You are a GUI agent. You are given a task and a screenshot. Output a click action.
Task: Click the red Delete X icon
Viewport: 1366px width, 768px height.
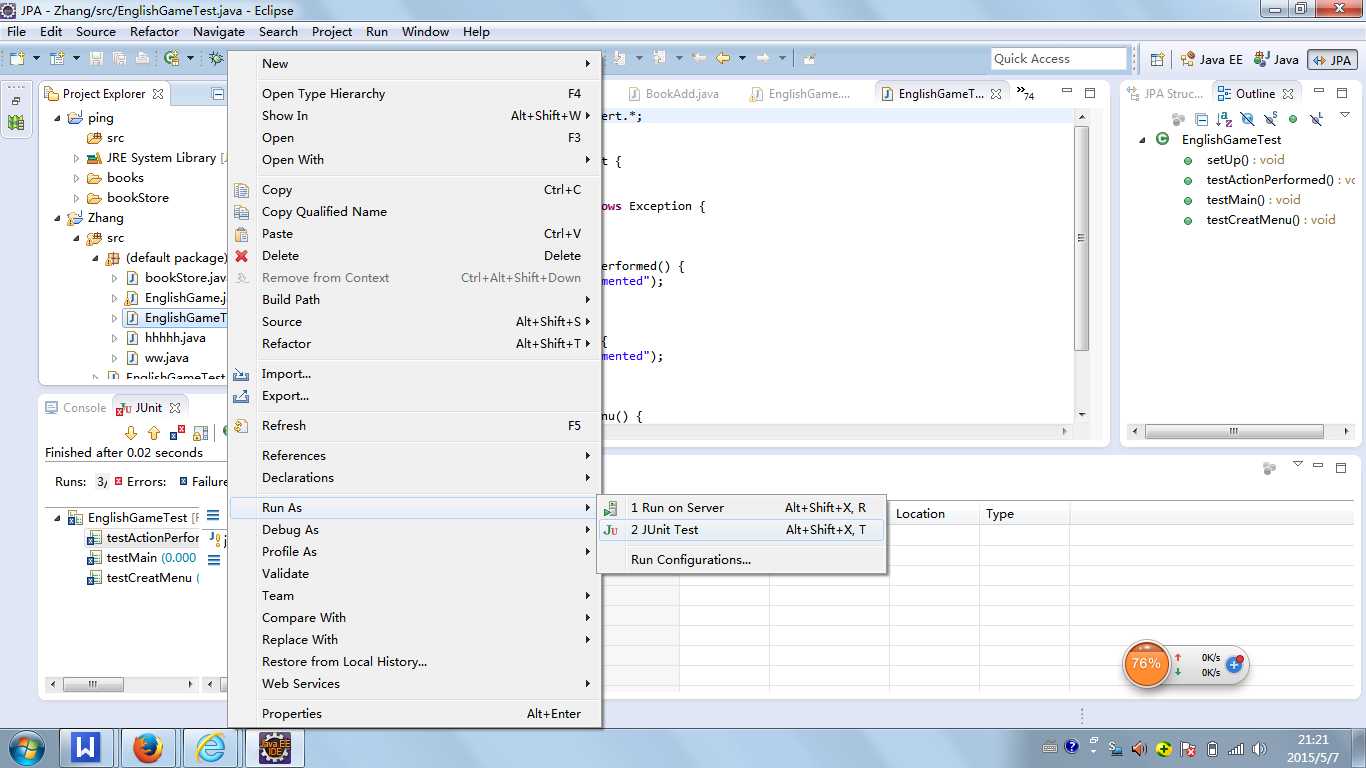[x=241, y=256]
